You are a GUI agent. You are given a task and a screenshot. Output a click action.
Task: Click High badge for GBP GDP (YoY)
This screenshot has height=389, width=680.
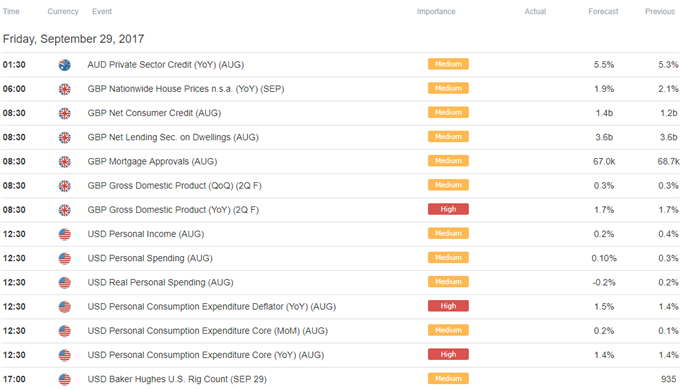point(448,209)
